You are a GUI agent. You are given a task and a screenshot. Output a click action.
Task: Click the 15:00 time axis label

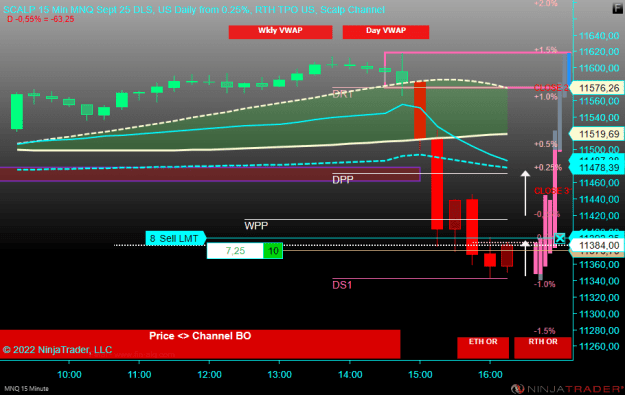(x=420, y=375)
